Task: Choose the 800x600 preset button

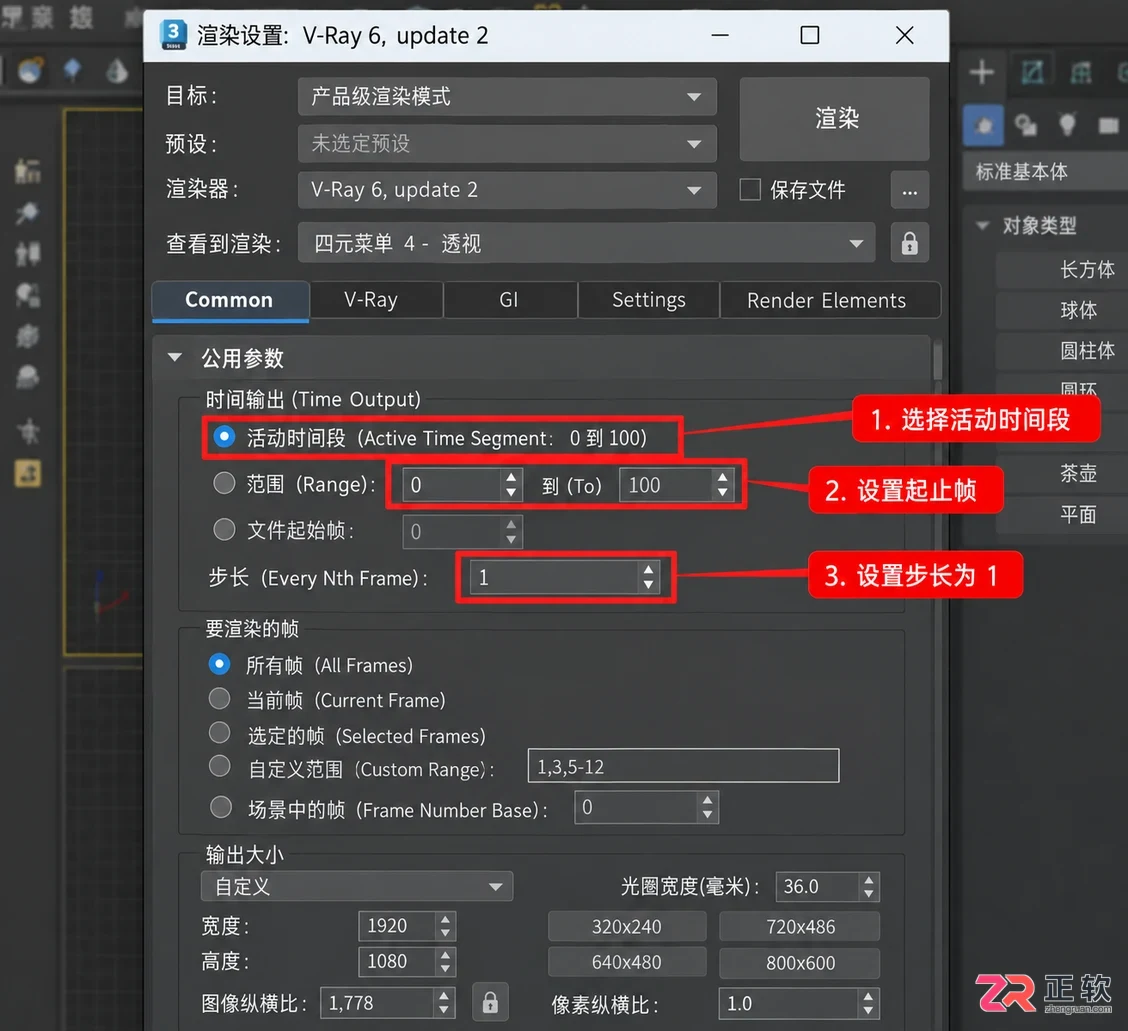Action: click(800, 963)
